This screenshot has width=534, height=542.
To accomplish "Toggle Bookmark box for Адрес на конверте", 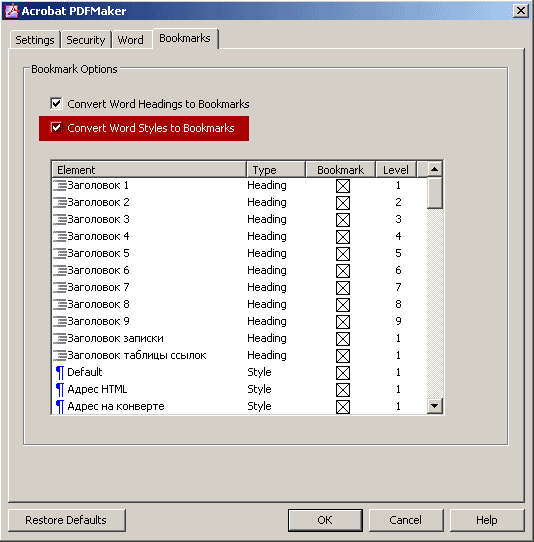I will (x=343, y=406).
